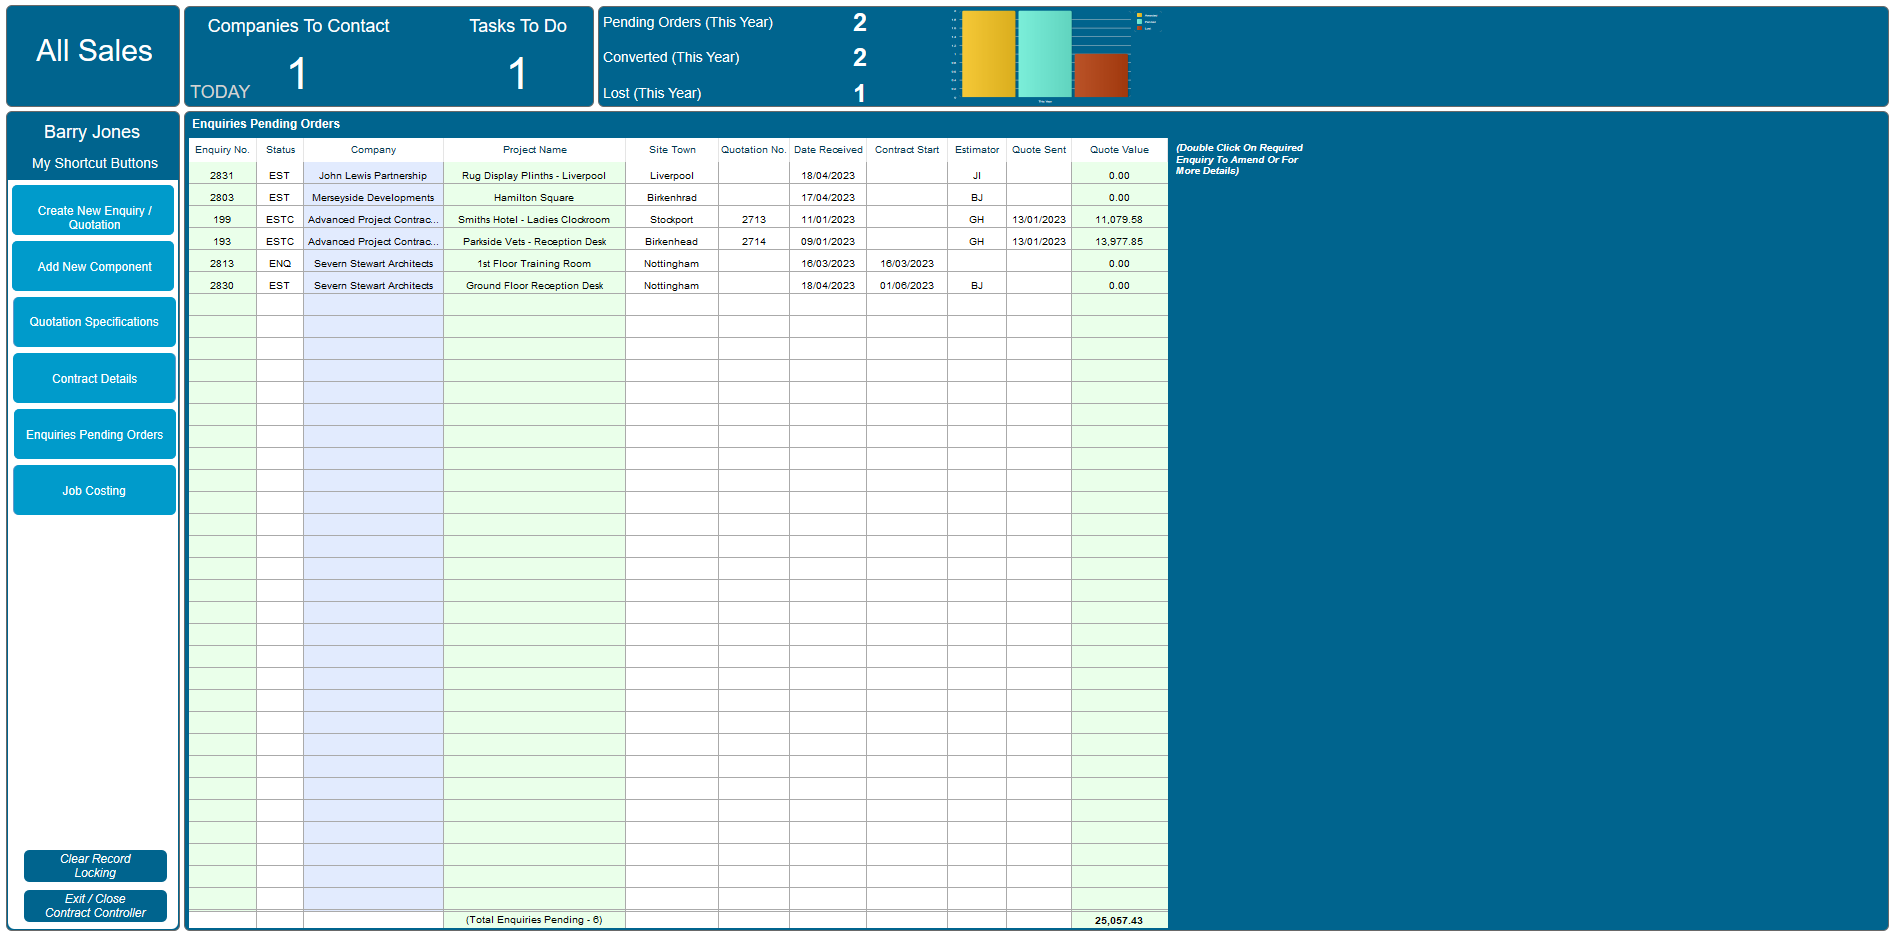Viewport: 1893px width, 936px height.
Task: Click the Smiths Hotel - Ladies Cloakroom project
Action: click(x=534, y=220)
